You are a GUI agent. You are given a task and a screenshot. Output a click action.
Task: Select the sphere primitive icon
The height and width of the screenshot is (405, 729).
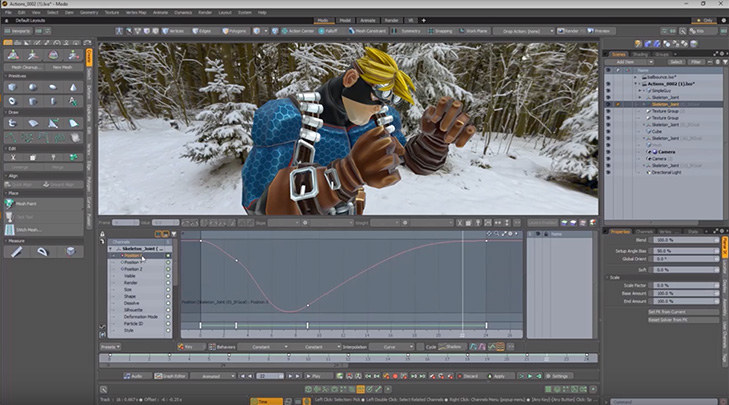(x=31, y=87)
